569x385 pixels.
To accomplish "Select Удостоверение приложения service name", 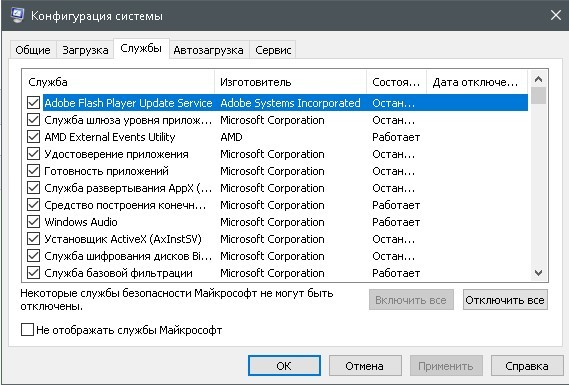I will pyautogui.click(x=116, y=154).
